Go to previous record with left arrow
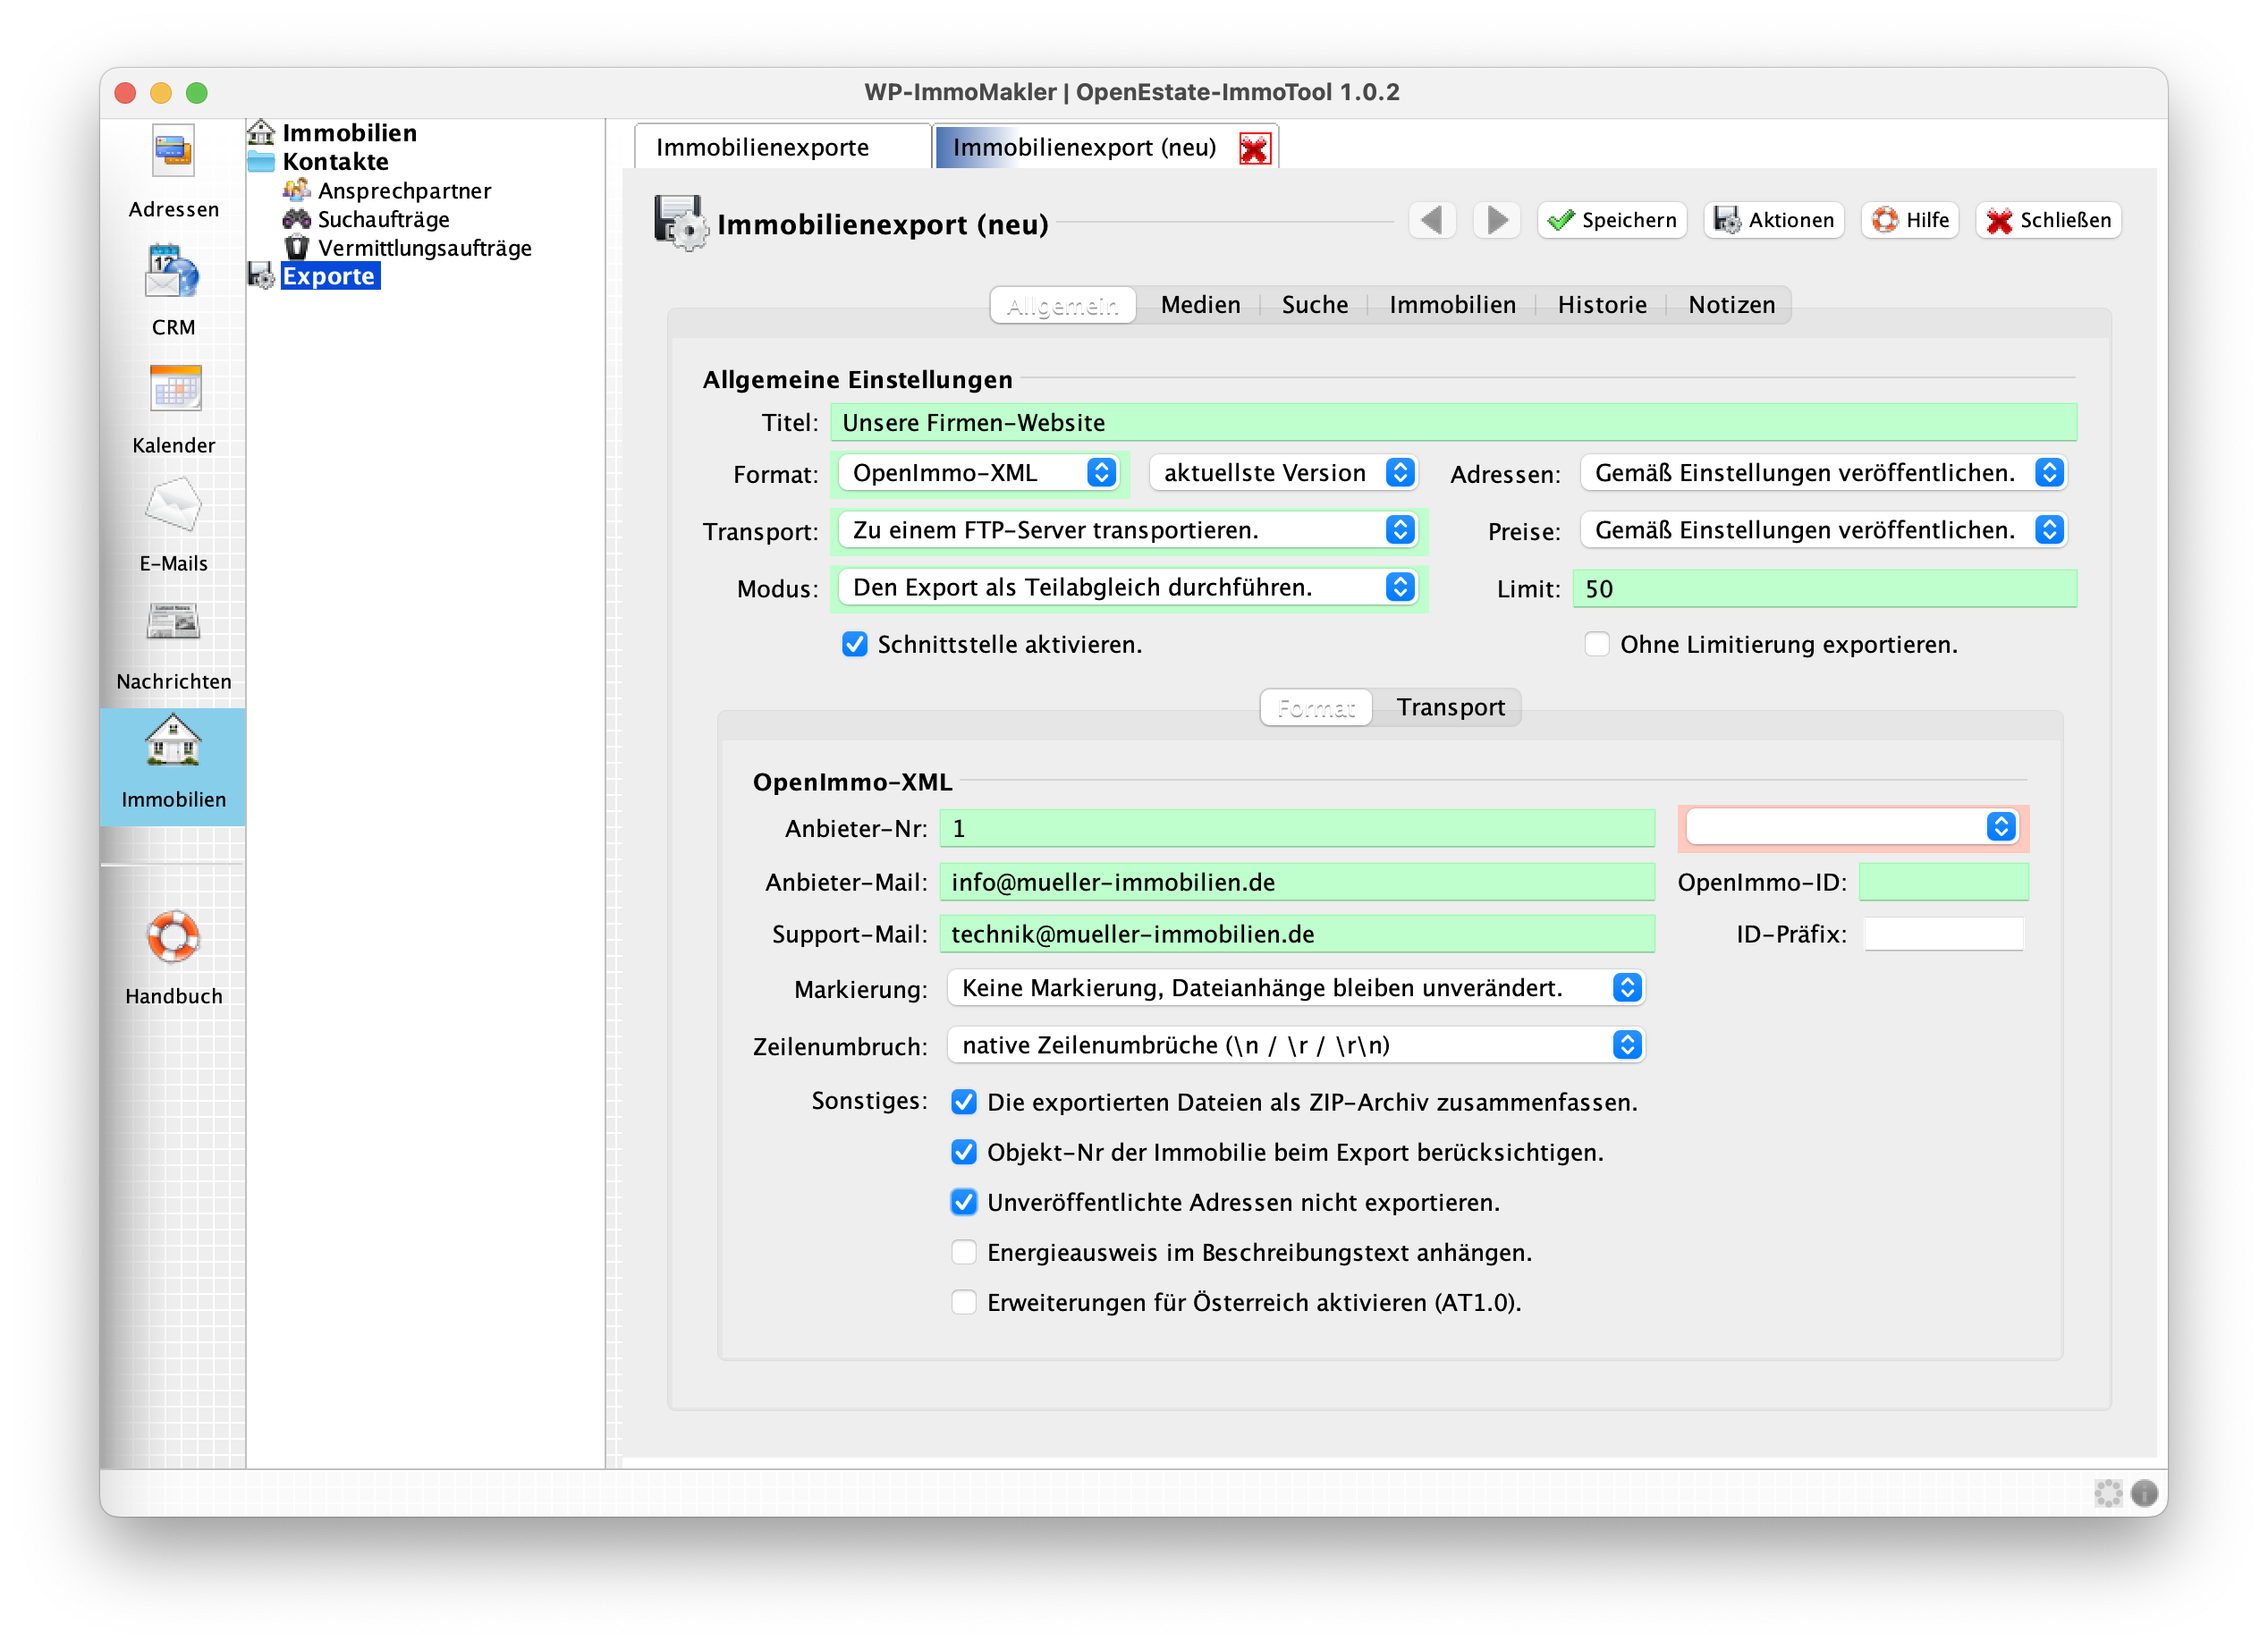The image size is (2268, 1649). (x=1432, y=220)
